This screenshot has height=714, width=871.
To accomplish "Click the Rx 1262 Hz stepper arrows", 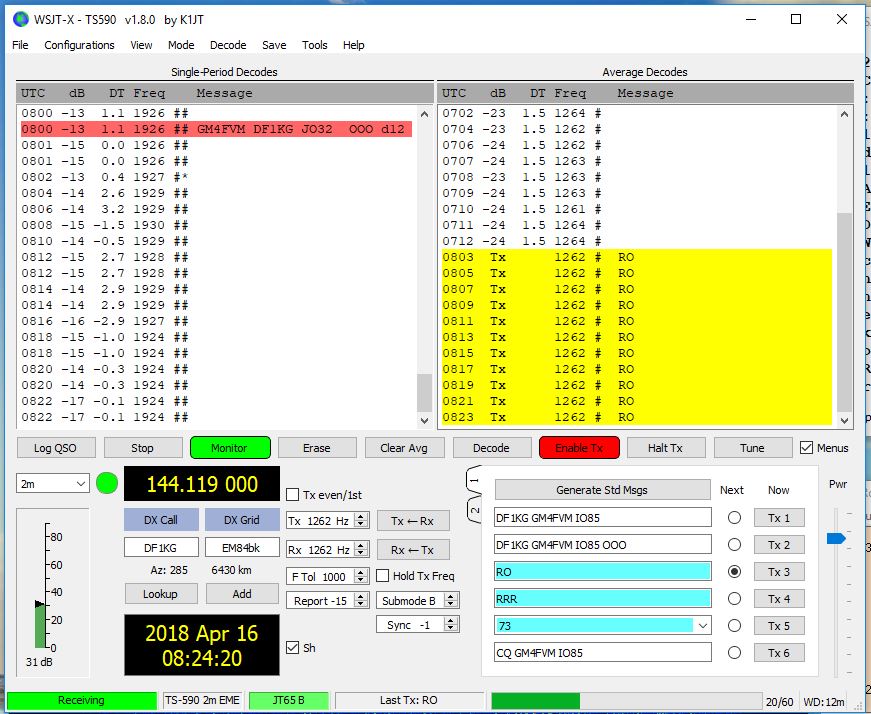I will (362, 550).
